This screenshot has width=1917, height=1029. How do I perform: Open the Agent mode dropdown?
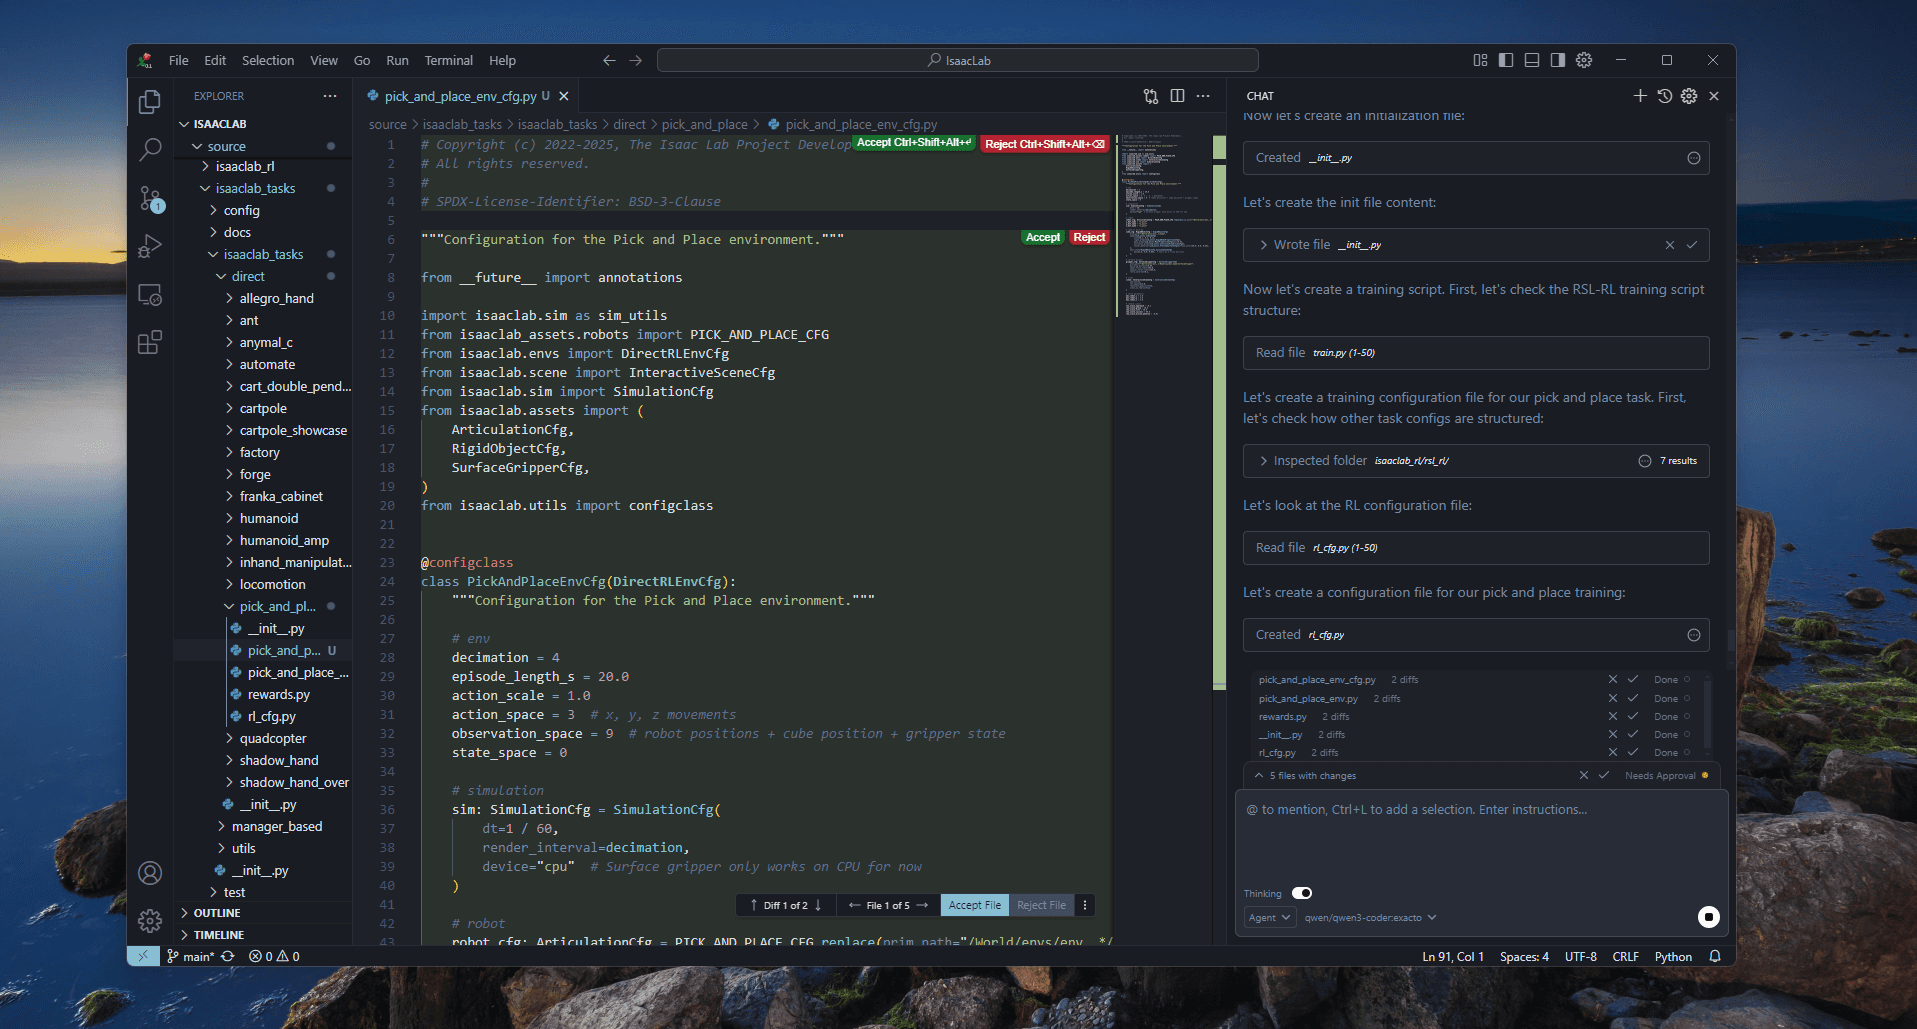(1270, 917)
